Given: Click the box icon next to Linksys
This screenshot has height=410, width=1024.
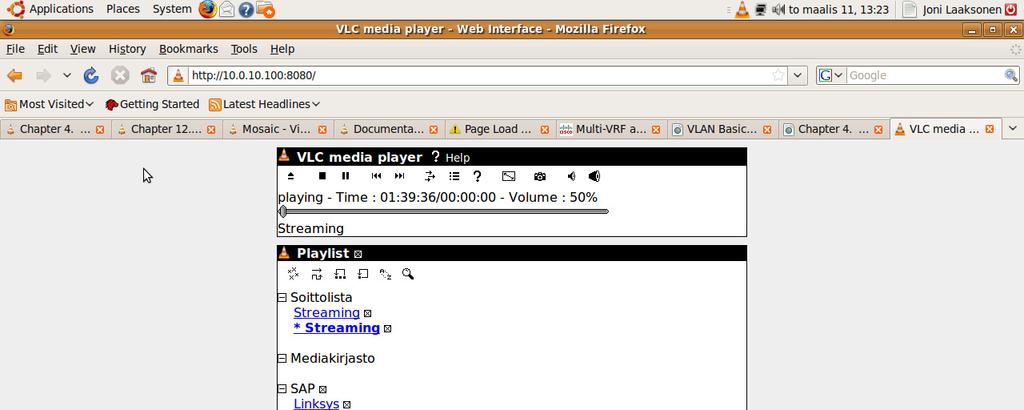Looking at the screenshot, I should [x=347, y=405].
